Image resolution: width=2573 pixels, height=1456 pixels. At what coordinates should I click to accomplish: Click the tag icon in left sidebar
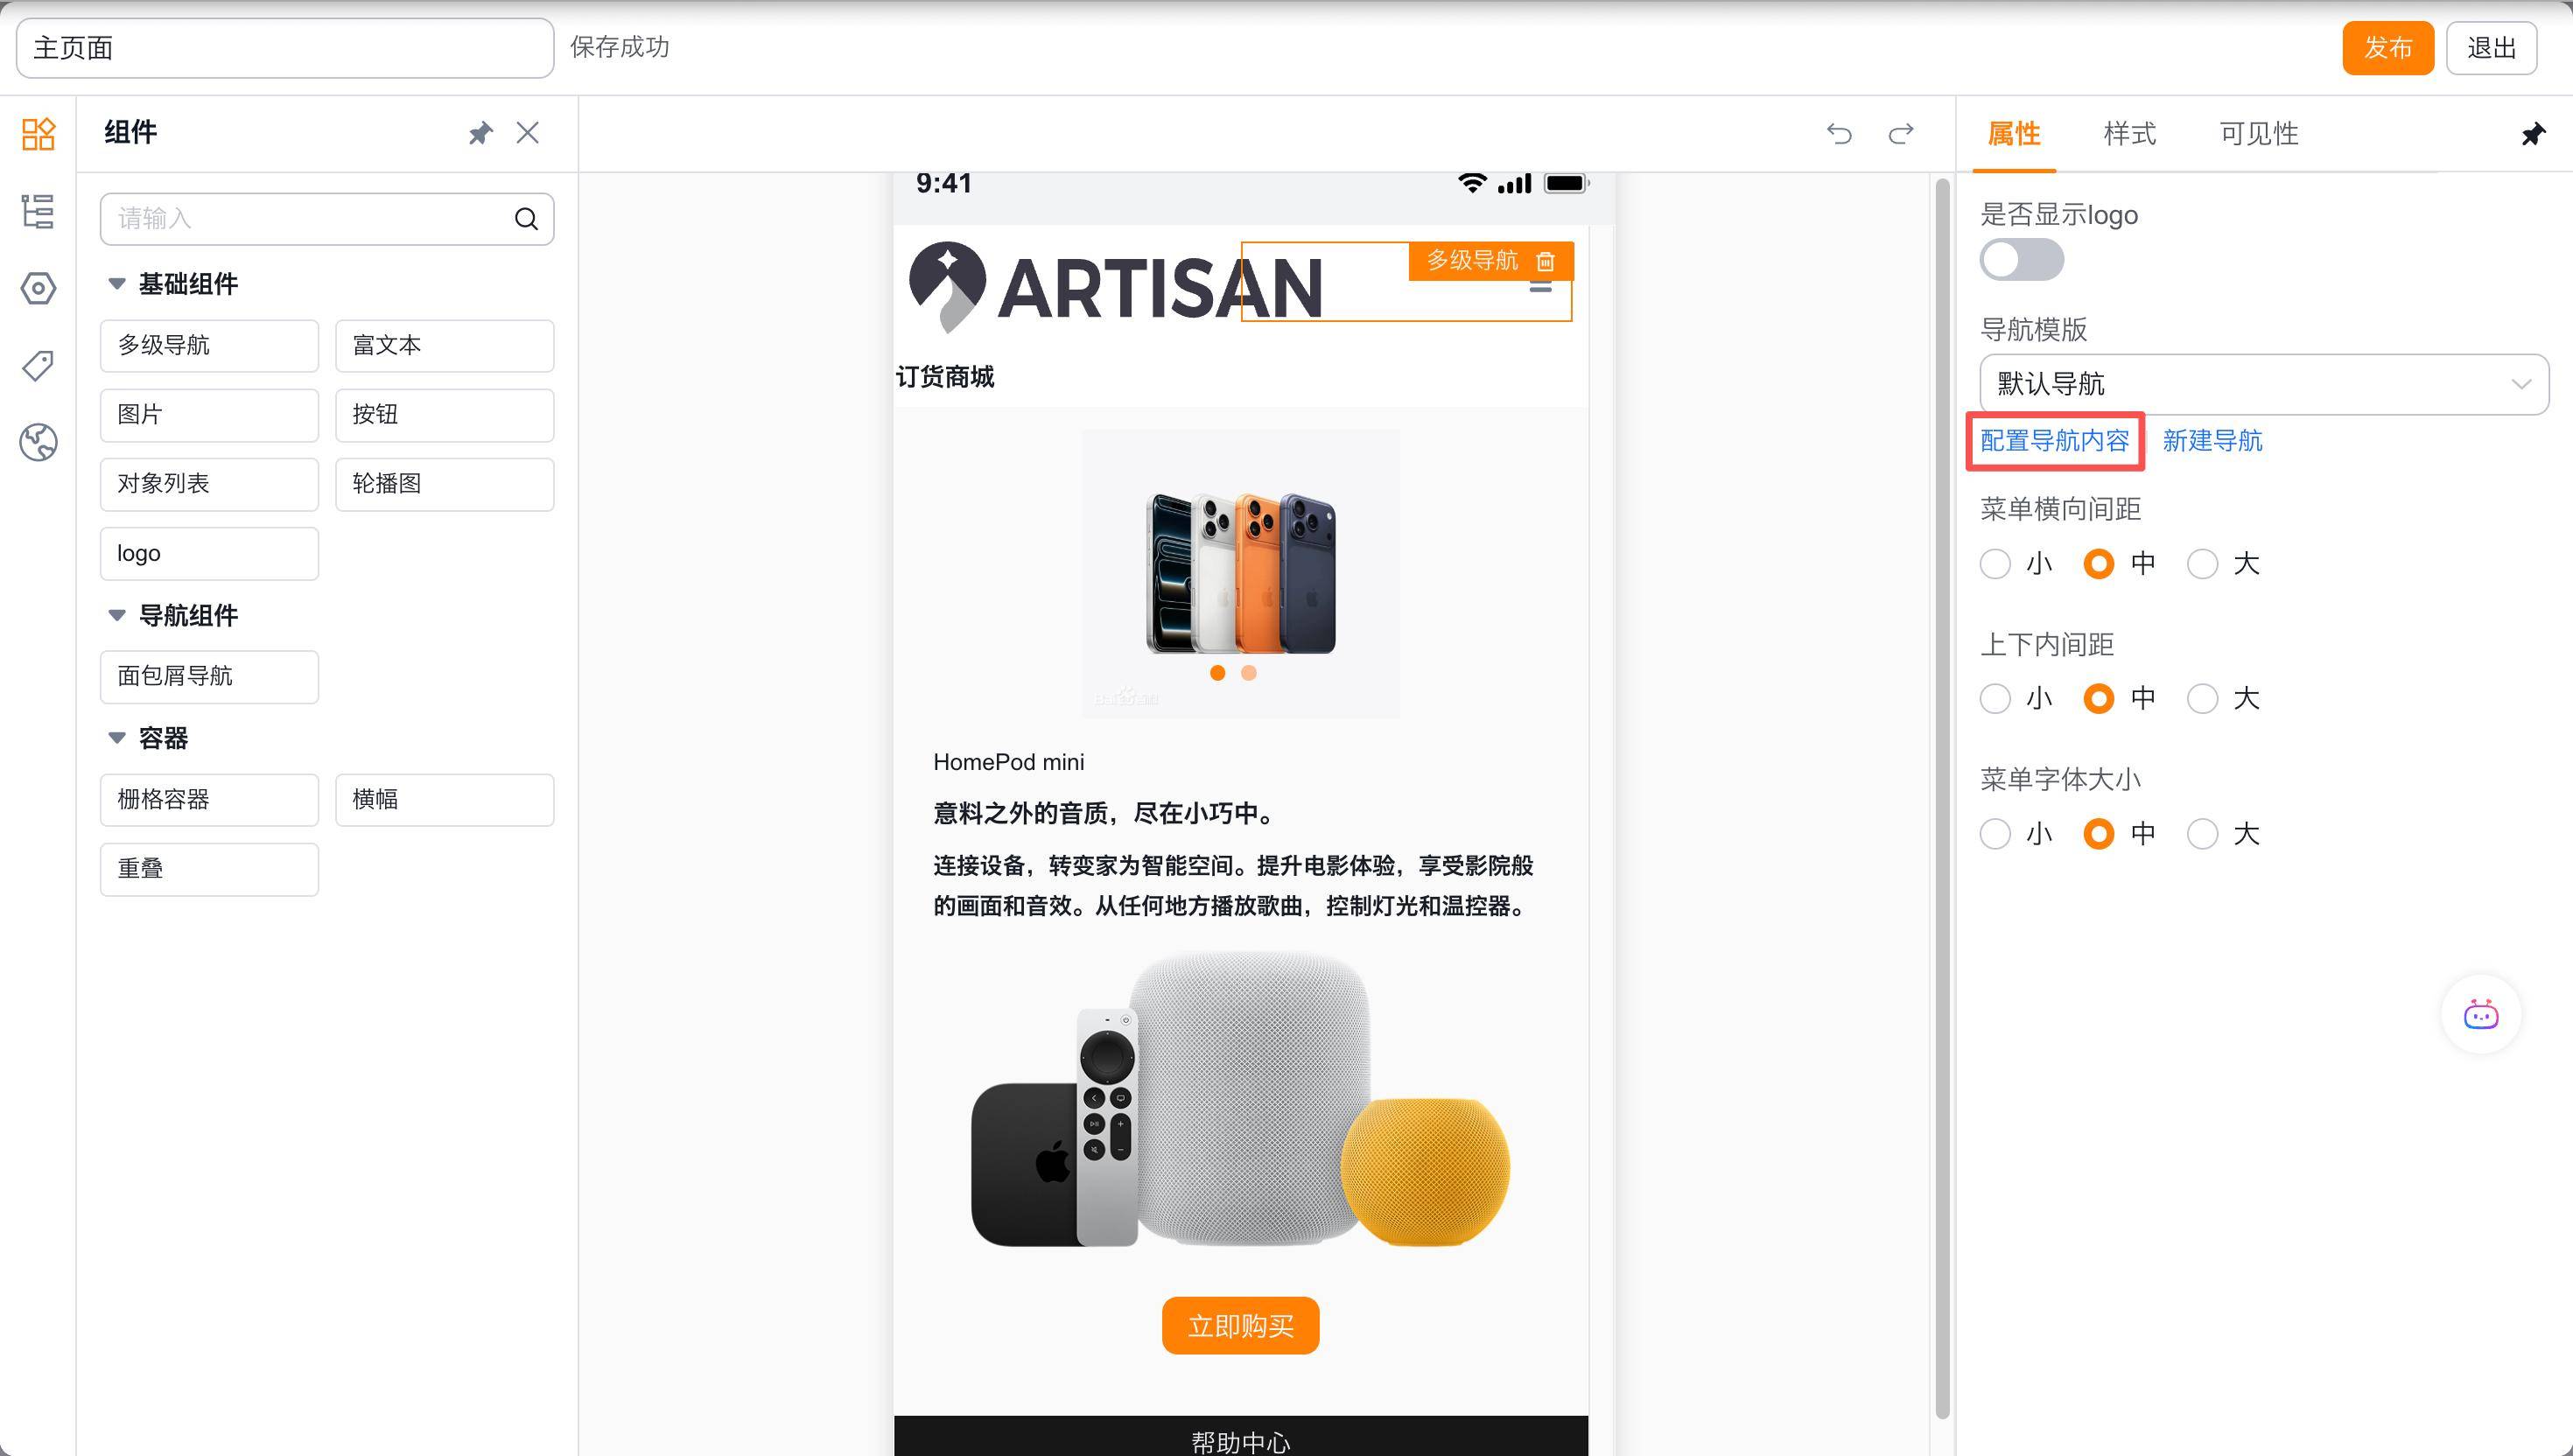[38, 366]
